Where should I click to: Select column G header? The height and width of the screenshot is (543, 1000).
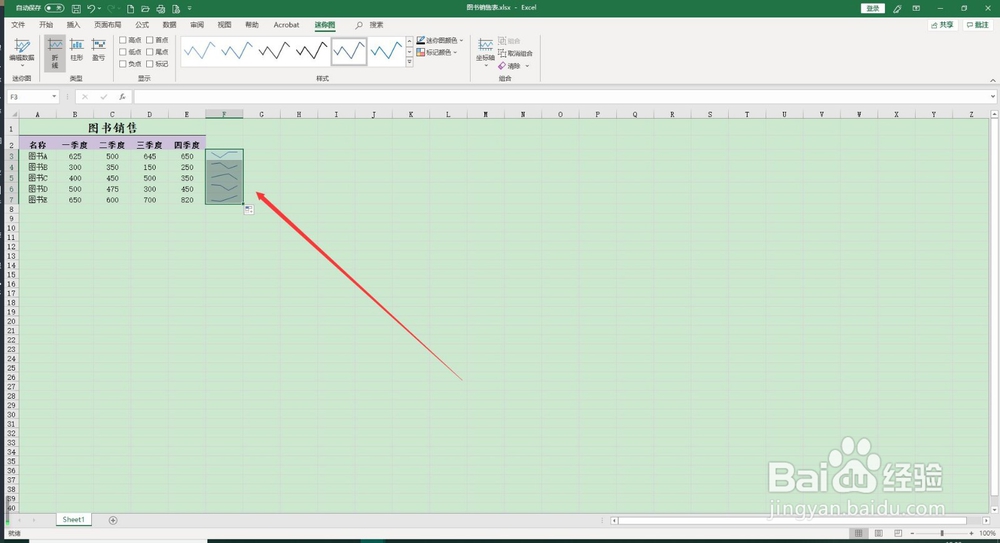point(261,114)
